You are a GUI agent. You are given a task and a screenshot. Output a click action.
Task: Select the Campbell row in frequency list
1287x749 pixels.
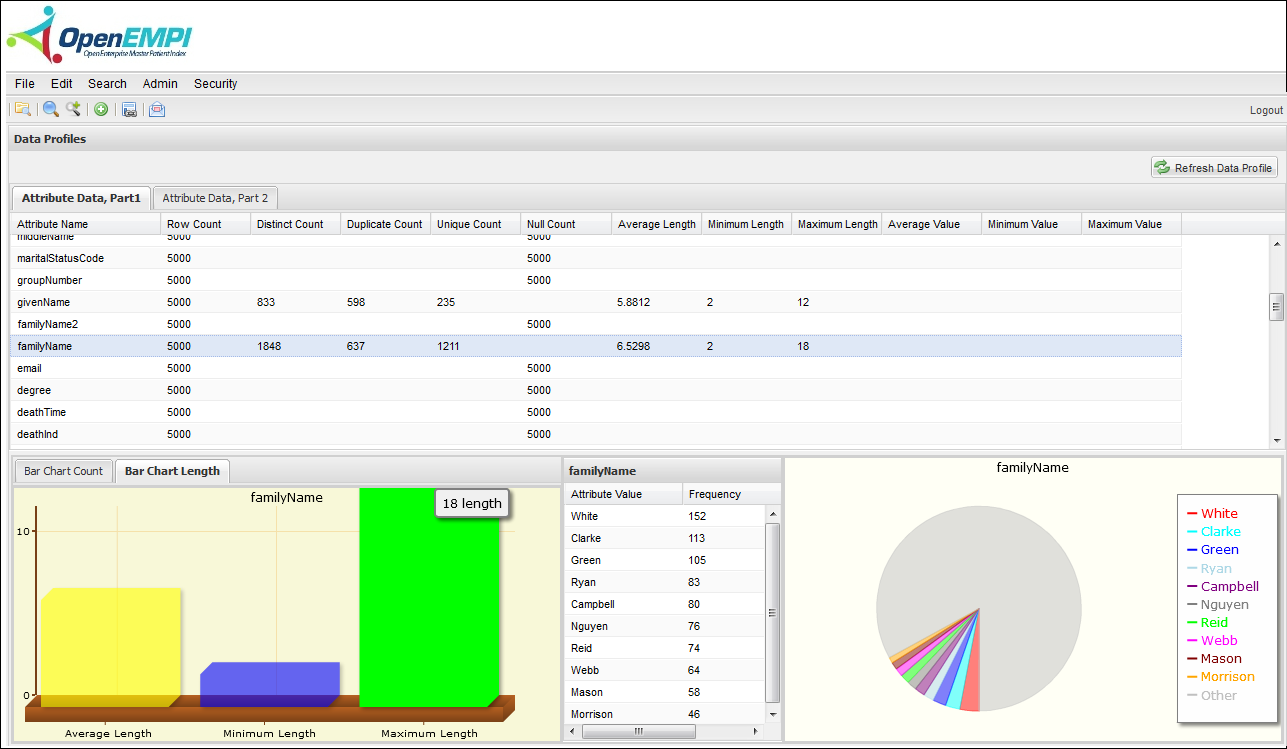[665, 604]
